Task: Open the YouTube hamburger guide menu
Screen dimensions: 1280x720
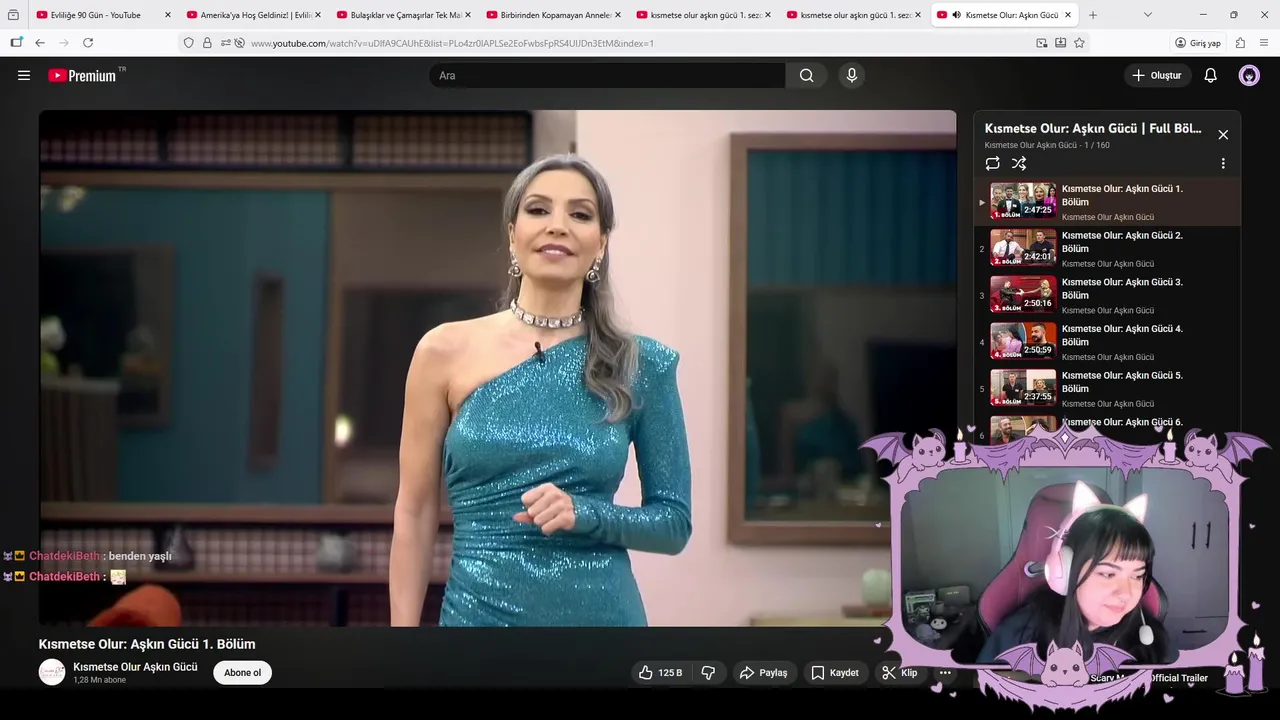Action: click(24, 75)
